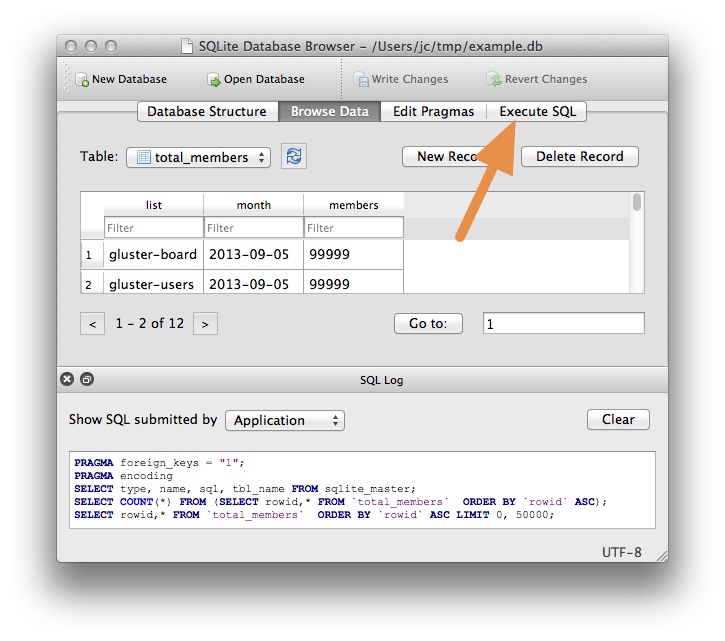
Task: Click the table's vertical scrollbar handle
Action: coord(637,202)
